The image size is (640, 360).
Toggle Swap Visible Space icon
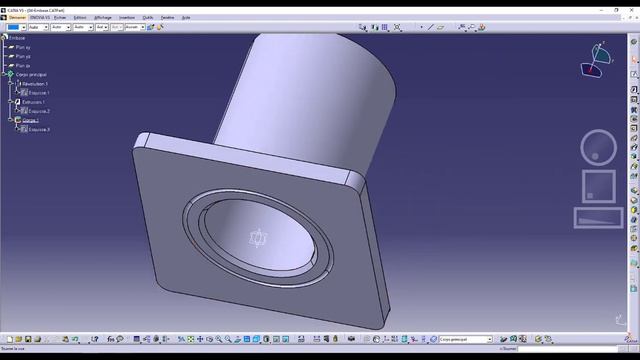(x=286, y=339)
